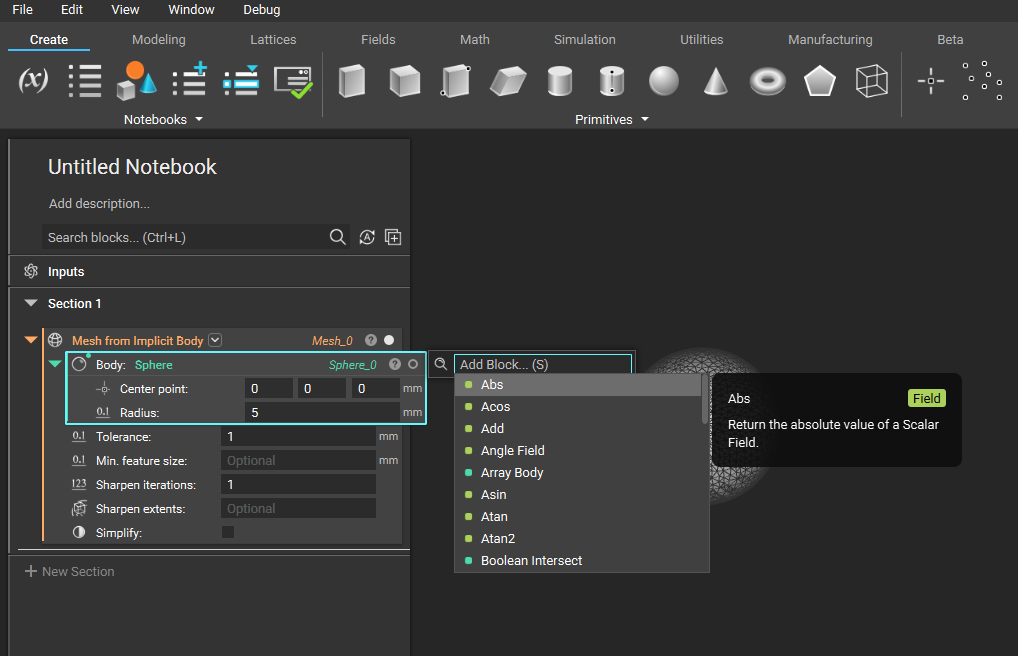Click the shapes notebook icon
Screen dimensions: 1018x656
136,81
